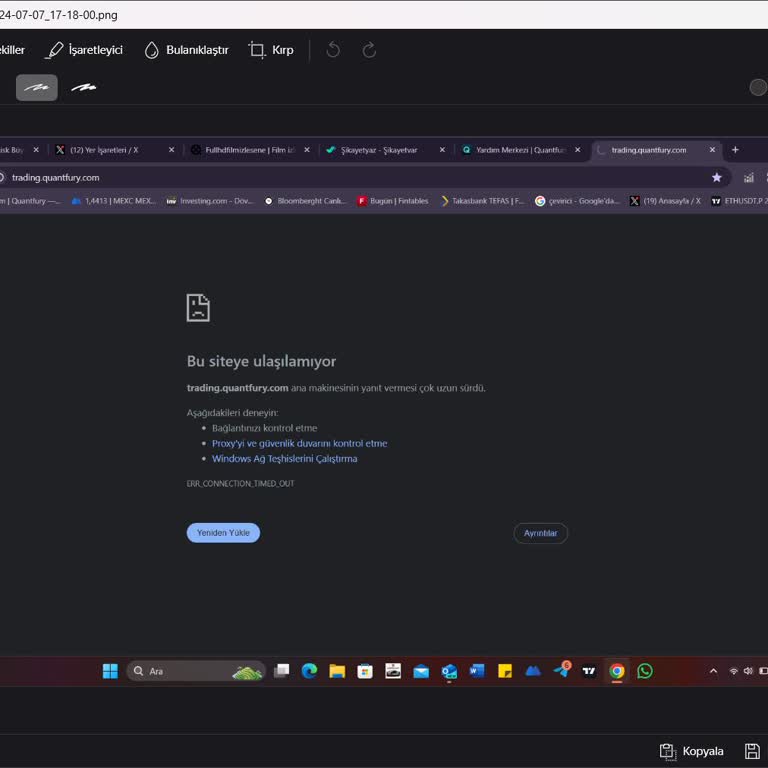Open the Mail app from the taskbar
Image resolution: width=768 pixels, height=768 pixels.
click(421, 671)
